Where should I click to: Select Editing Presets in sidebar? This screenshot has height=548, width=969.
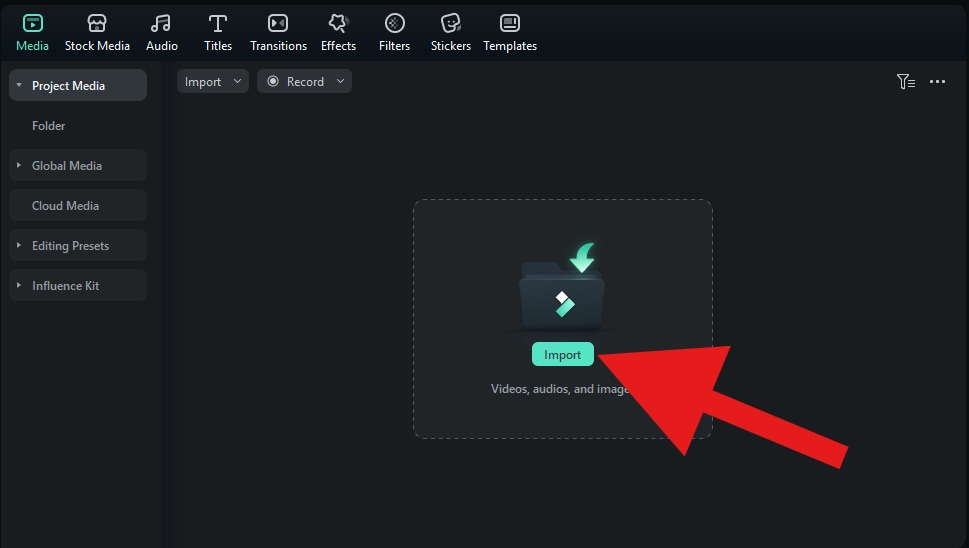(x=78, y=245)
